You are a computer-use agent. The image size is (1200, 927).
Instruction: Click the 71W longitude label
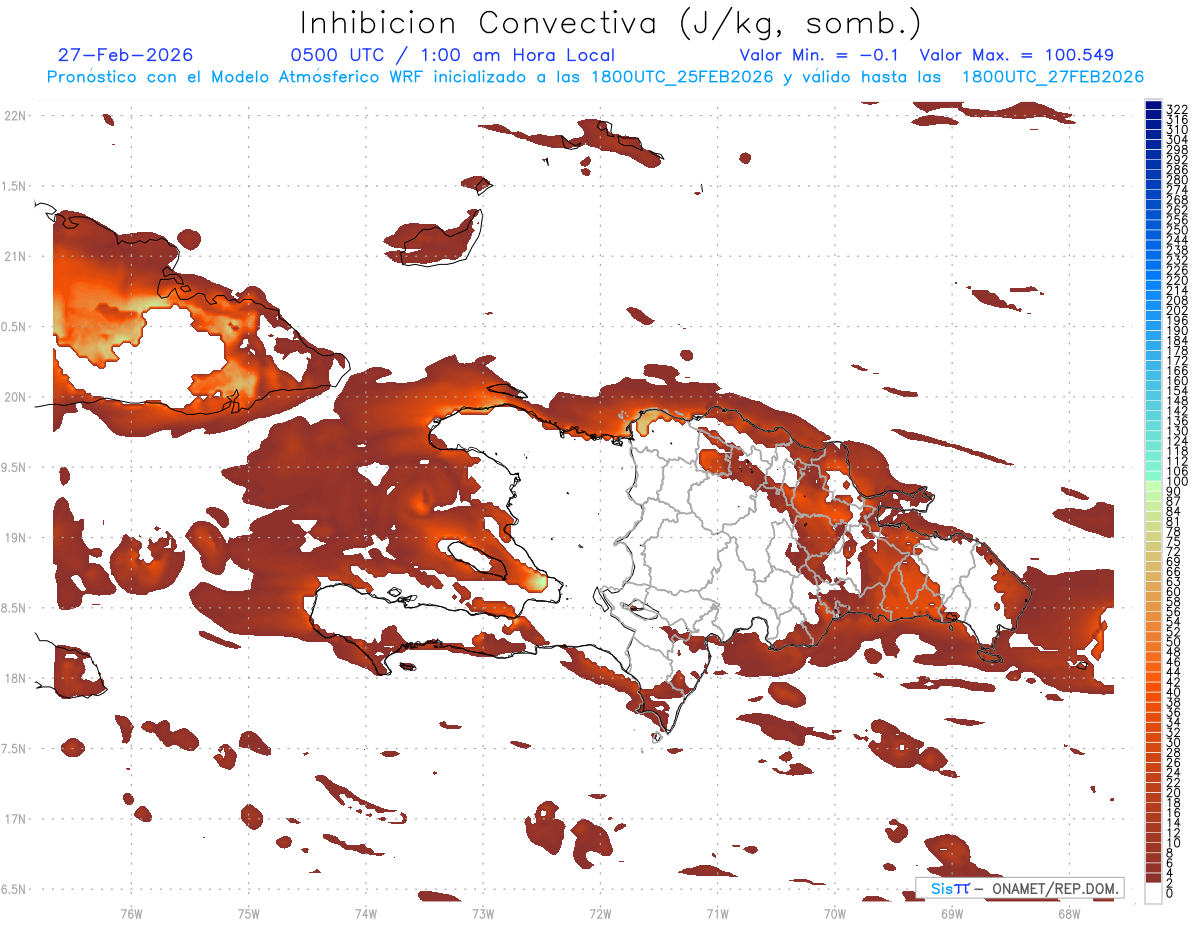click(x=717, y=912)
